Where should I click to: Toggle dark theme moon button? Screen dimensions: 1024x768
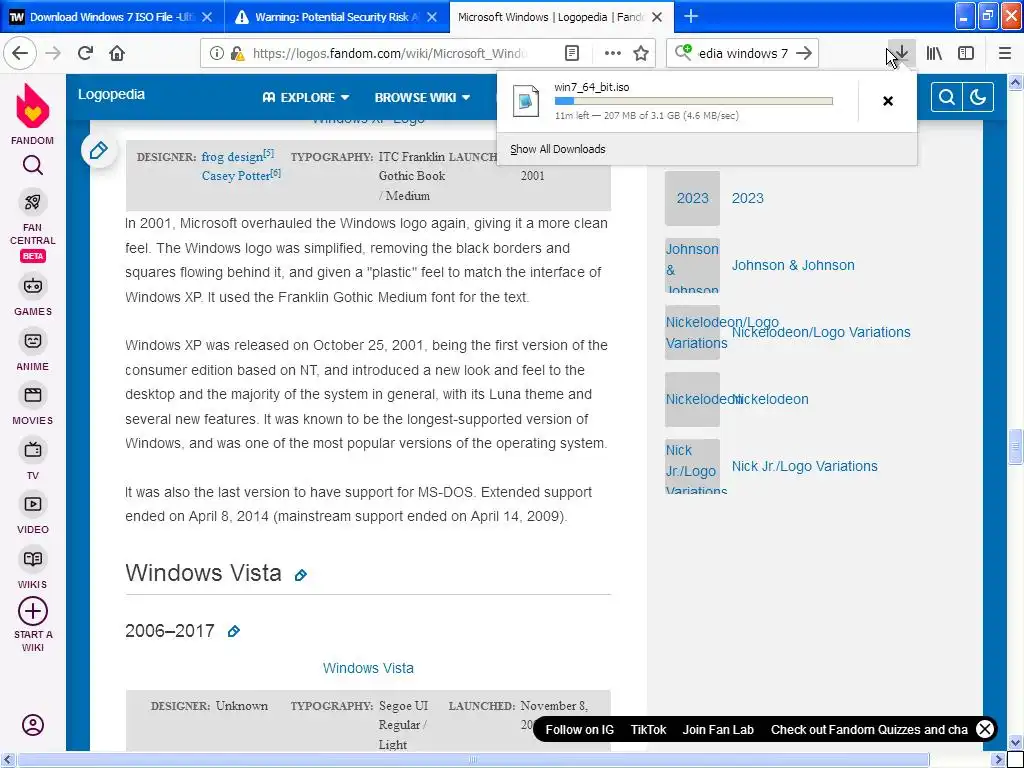978,97
